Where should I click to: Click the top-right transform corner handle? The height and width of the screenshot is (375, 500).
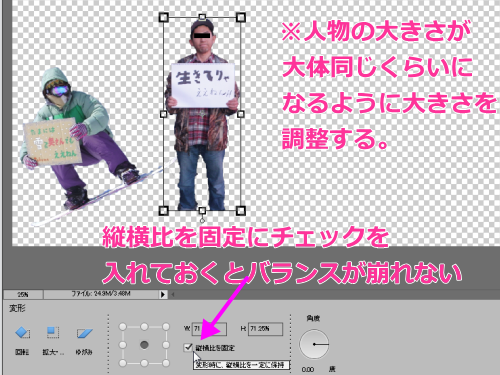coord(241,17)
